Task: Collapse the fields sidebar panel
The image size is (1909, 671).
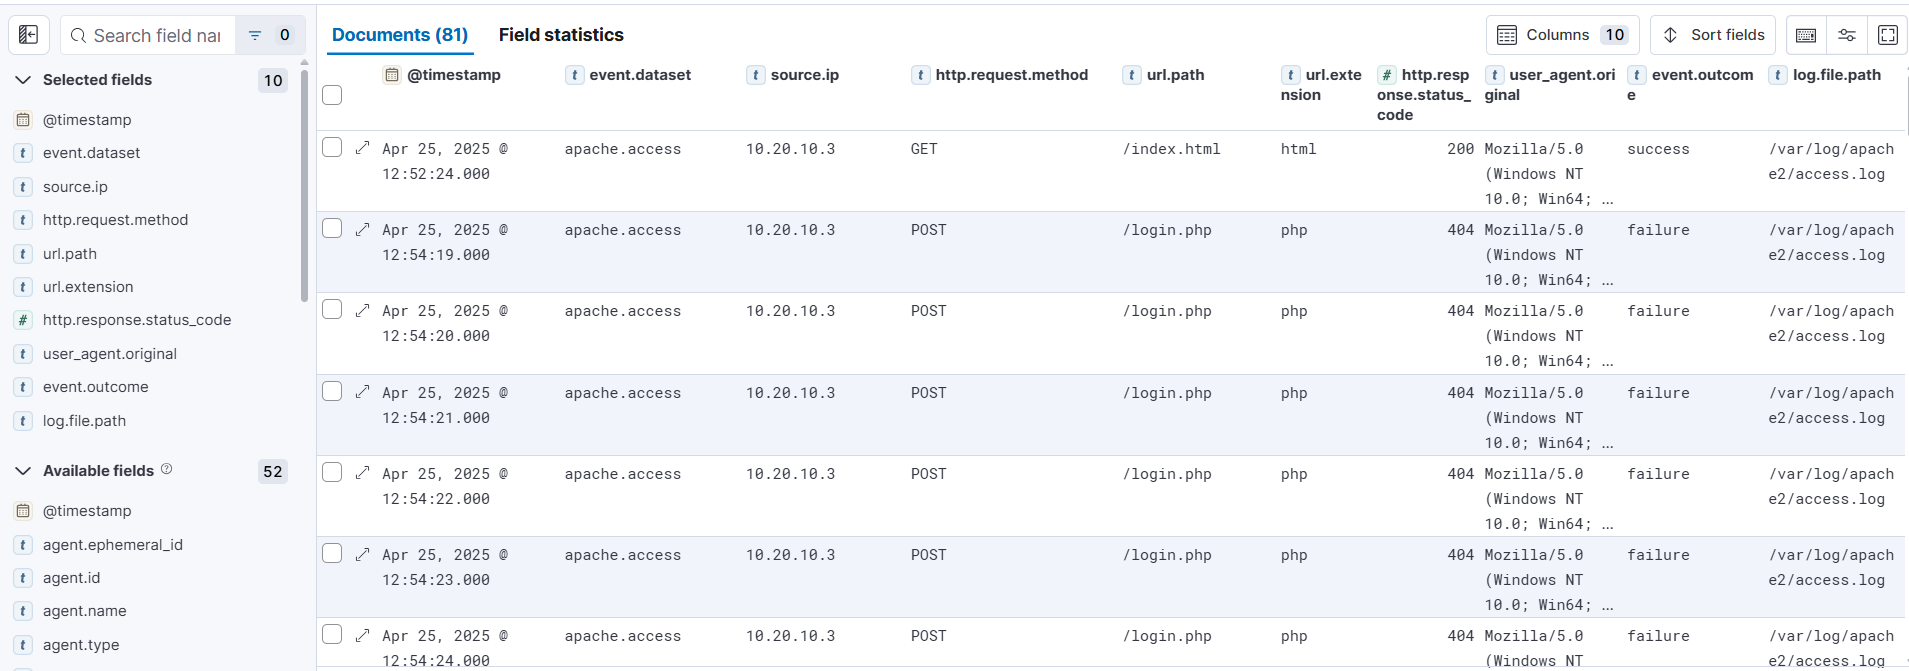Action: tap(28, 34)
